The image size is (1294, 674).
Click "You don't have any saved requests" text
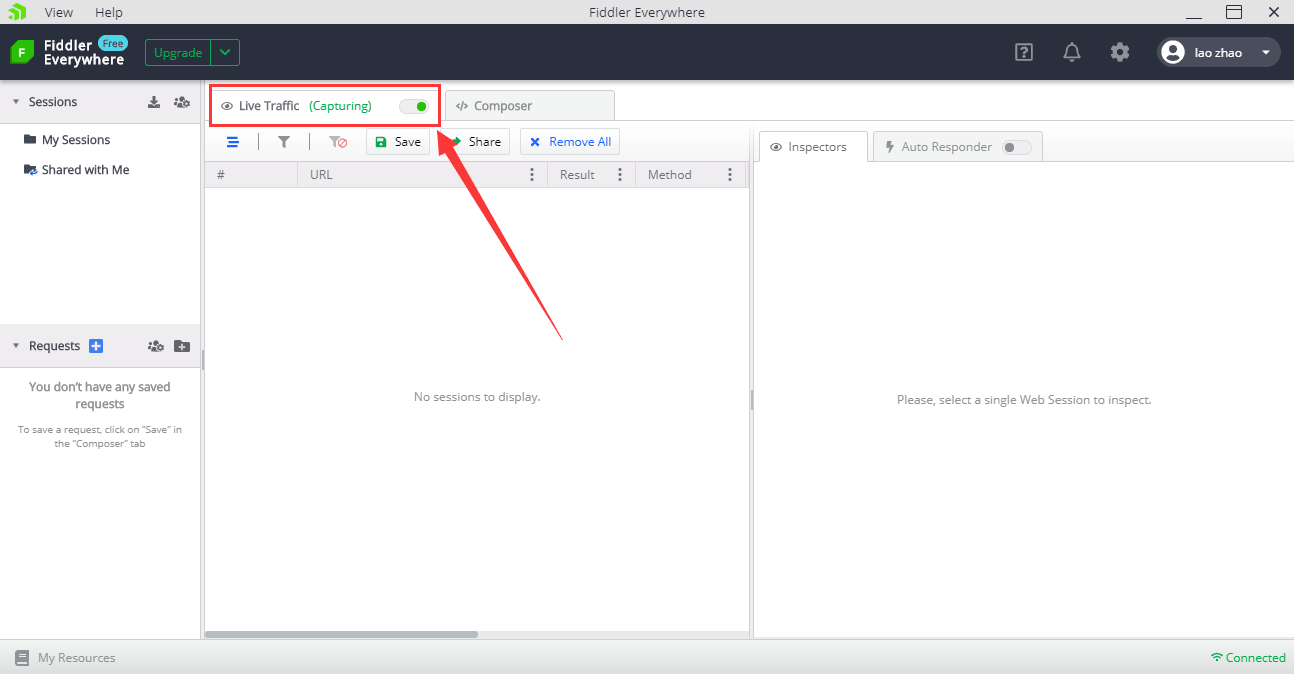(100, 395)
